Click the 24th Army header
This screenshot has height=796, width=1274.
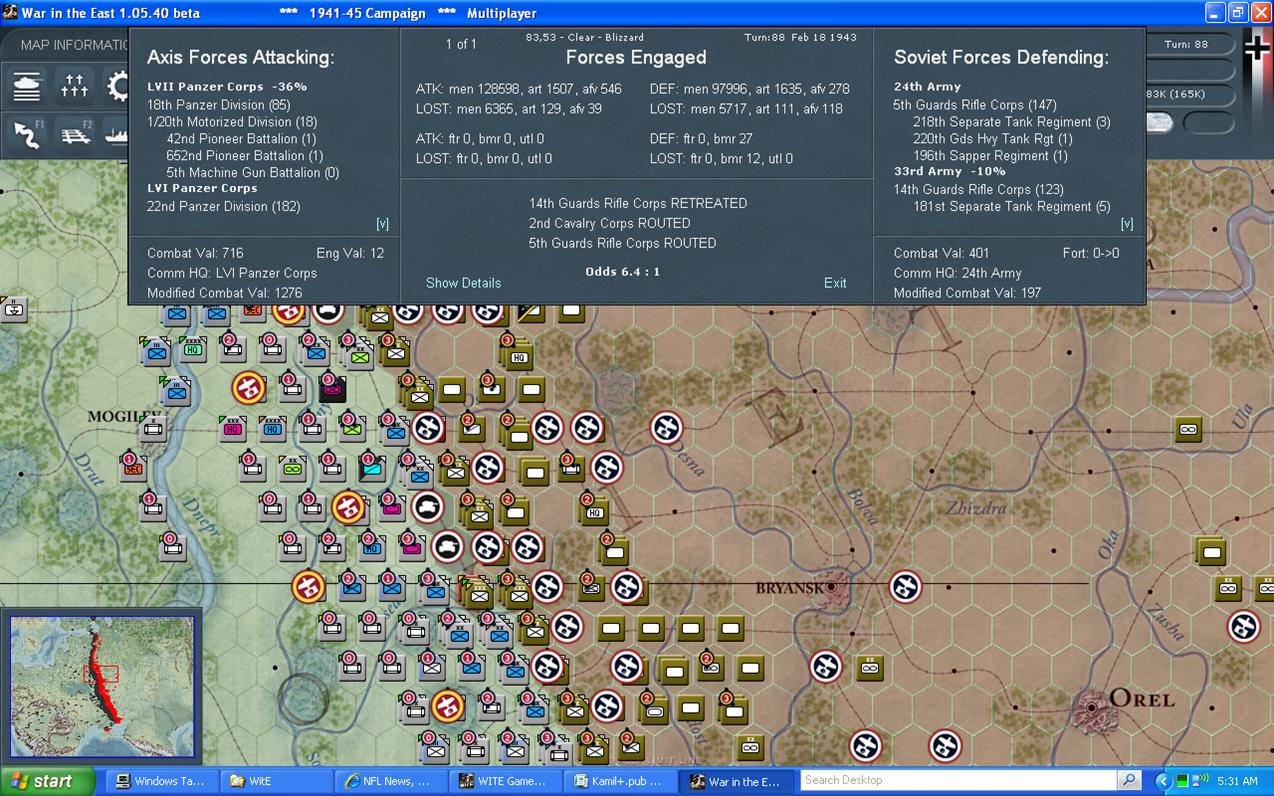pyautogui.click(x=927, y=87)
